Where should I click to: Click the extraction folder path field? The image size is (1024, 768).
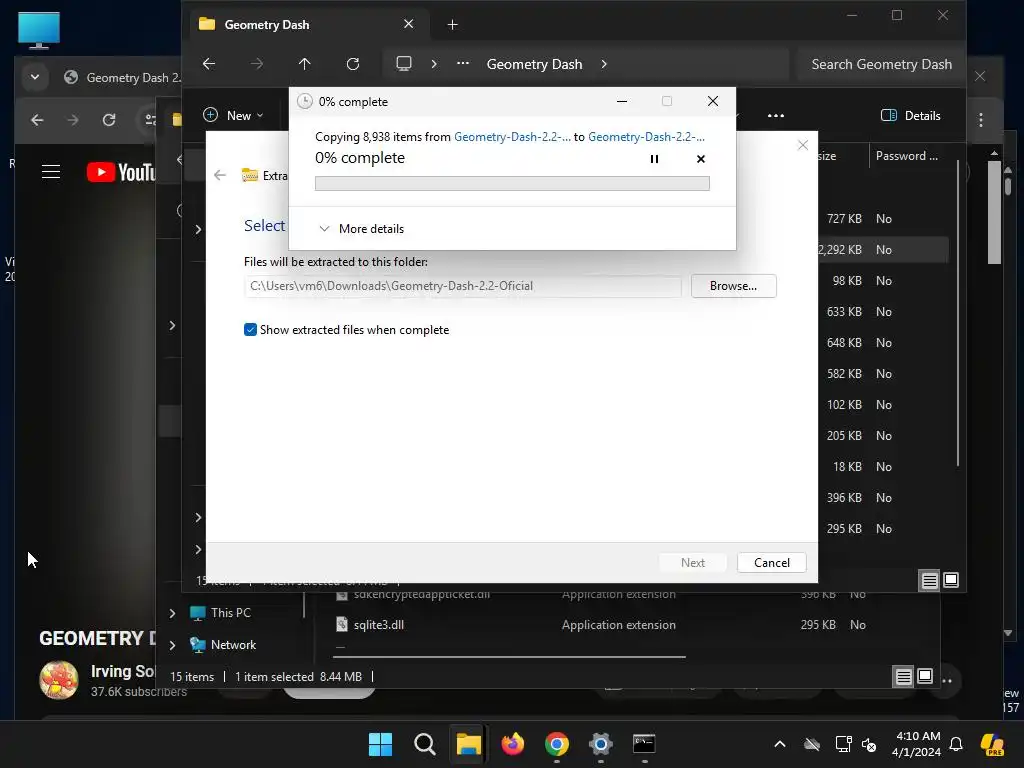pos(462,286)
